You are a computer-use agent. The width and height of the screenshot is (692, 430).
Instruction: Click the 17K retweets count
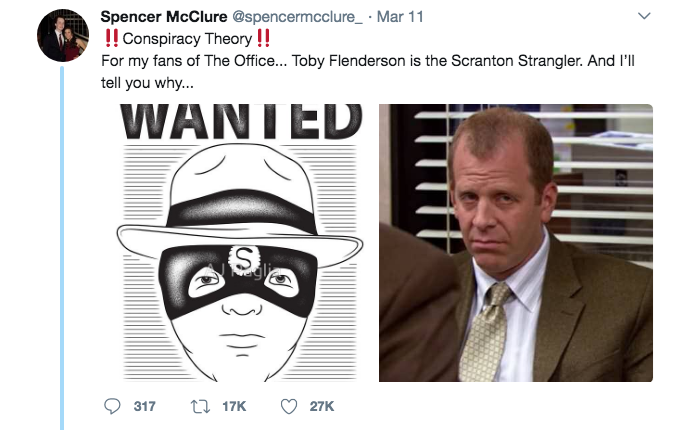pos(233,405)
